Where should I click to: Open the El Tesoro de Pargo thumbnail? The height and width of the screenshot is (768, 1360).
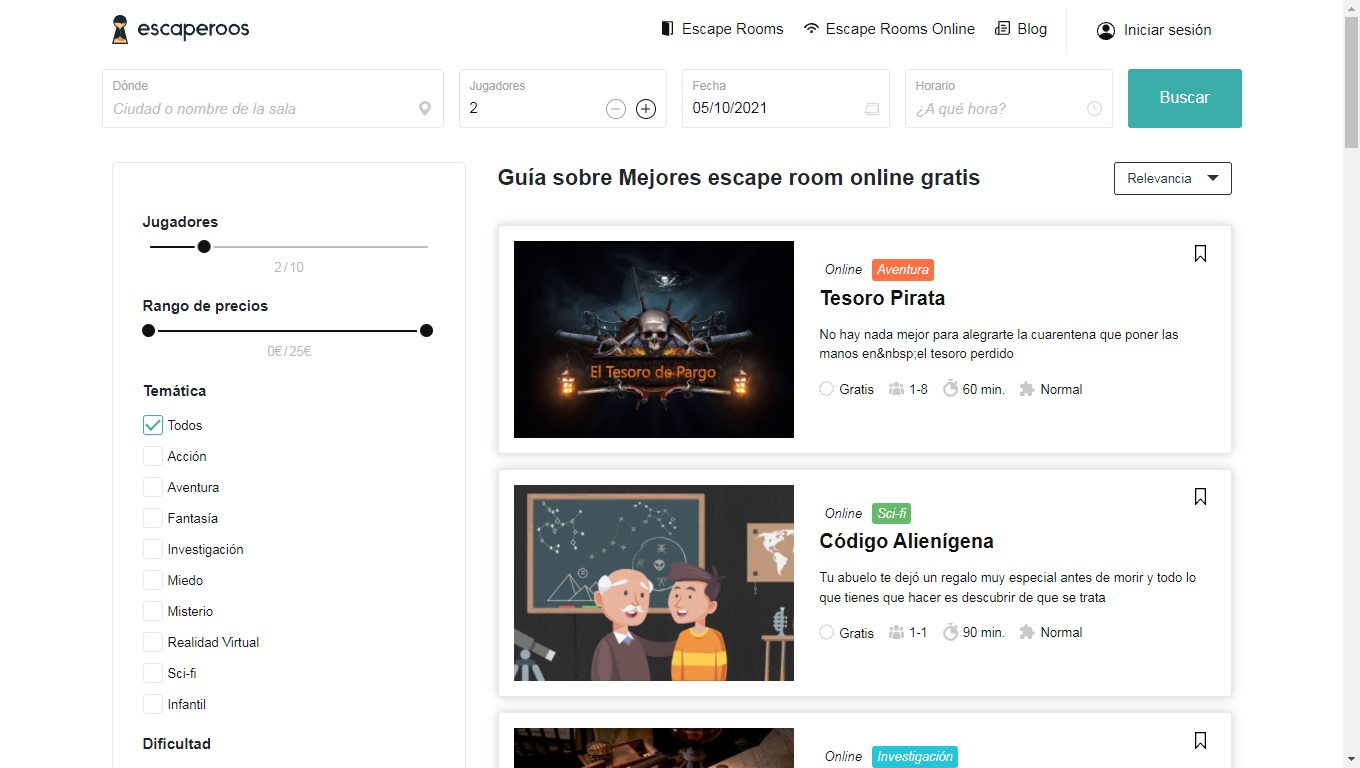(x=654, y=339)
